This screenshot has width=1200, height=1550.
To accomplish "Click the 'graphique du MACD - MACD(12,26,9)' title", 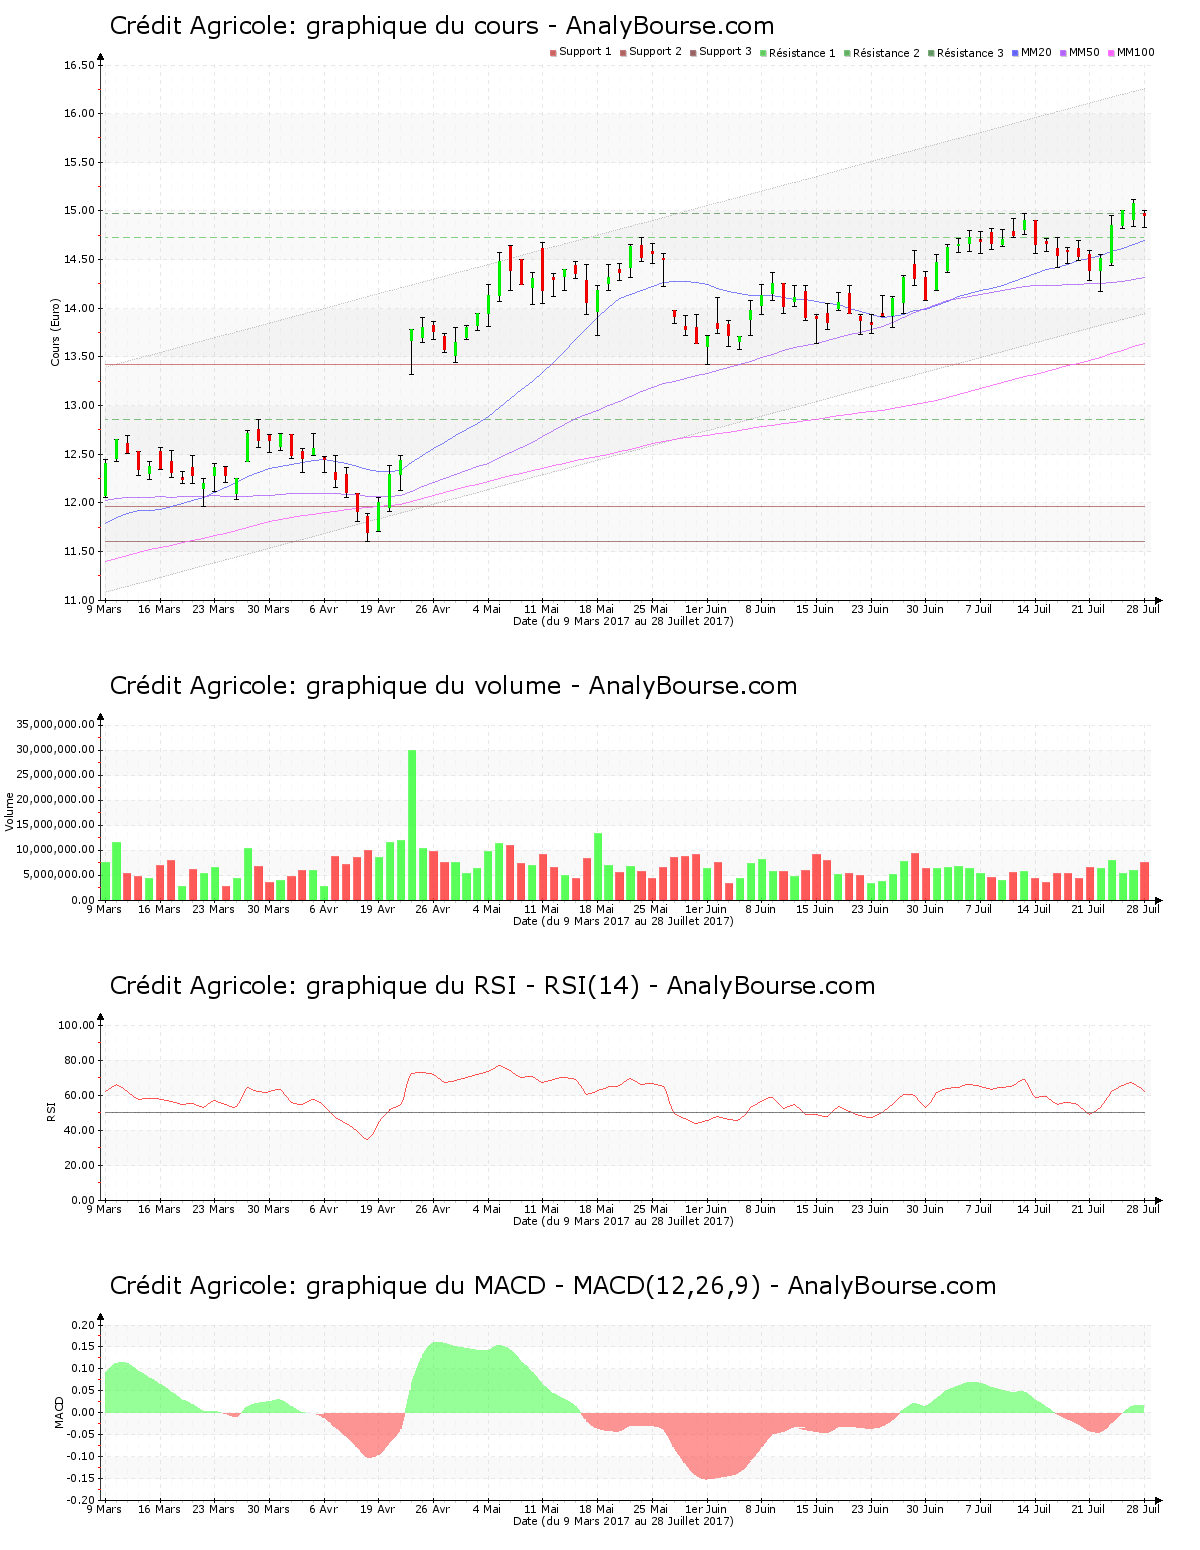I will coord(553,1286).
